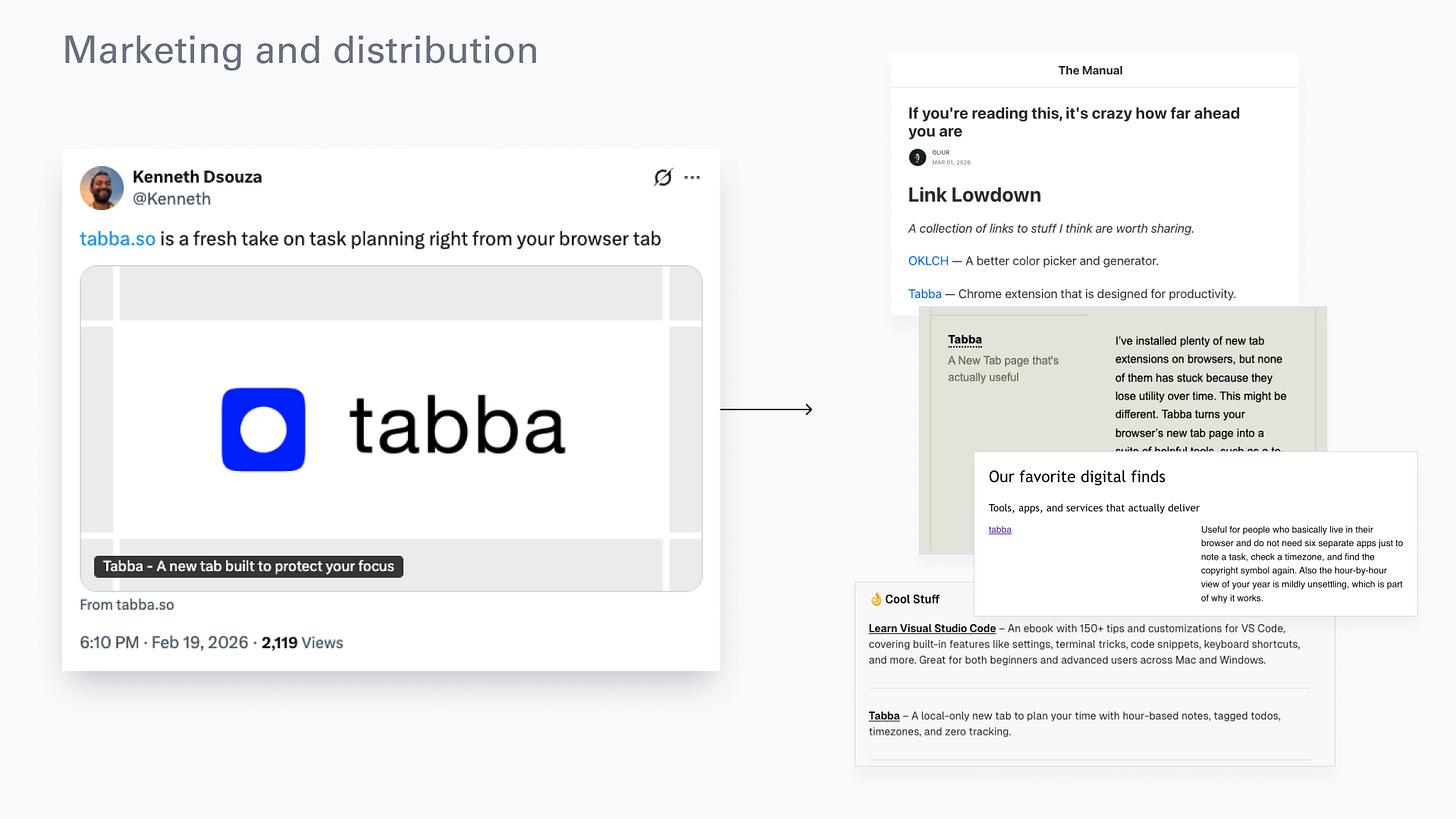Click Kenneth Dsouza's profile avatar

click(102, 188)
